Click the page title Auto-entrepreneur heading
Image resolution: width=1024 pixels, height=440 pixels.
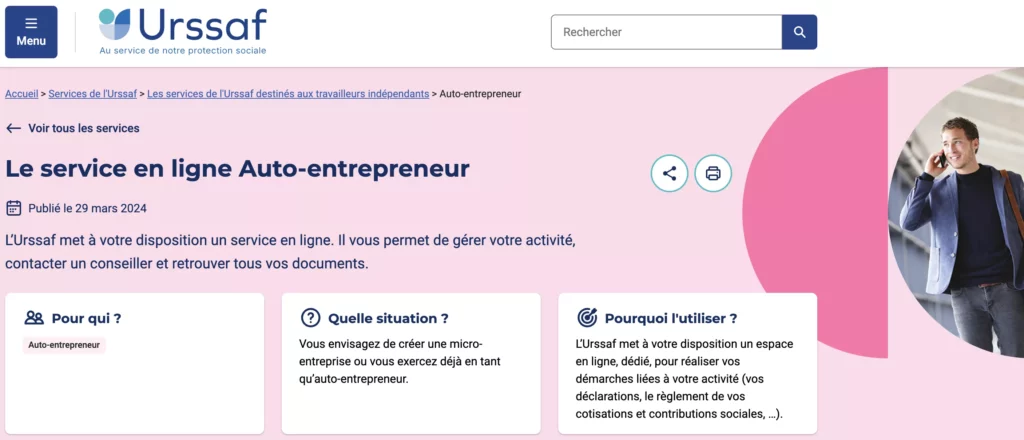tap(237, 168)
